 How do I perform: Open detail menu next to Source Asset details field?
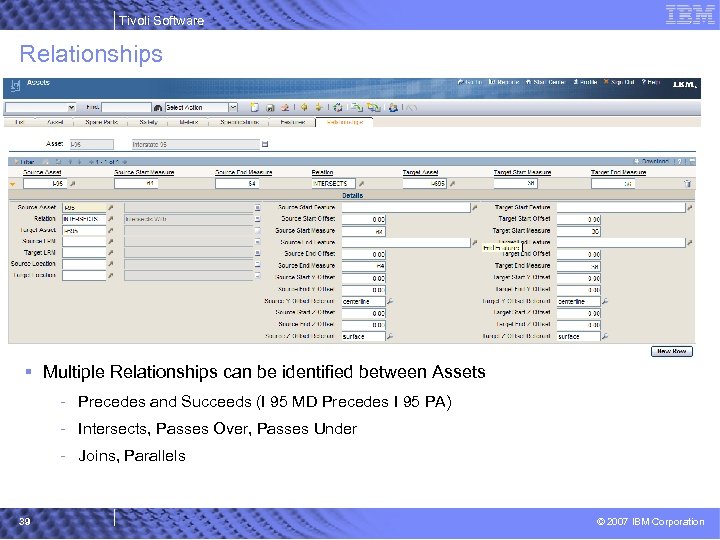pyautogui.click(x=110, y=208)
